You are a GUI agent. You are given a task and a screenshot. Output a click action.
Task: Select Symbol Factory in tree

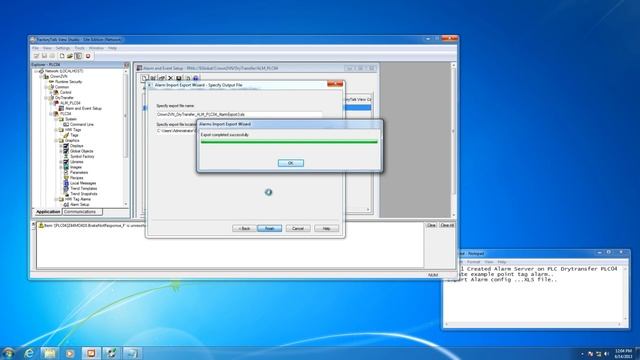pos(82,156)
